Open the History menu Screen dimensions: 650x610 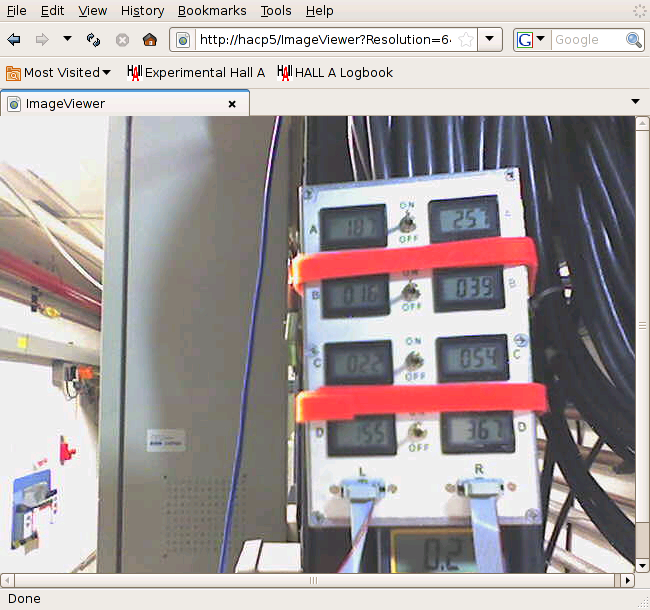pyautogui.click(x=143, y=10)
